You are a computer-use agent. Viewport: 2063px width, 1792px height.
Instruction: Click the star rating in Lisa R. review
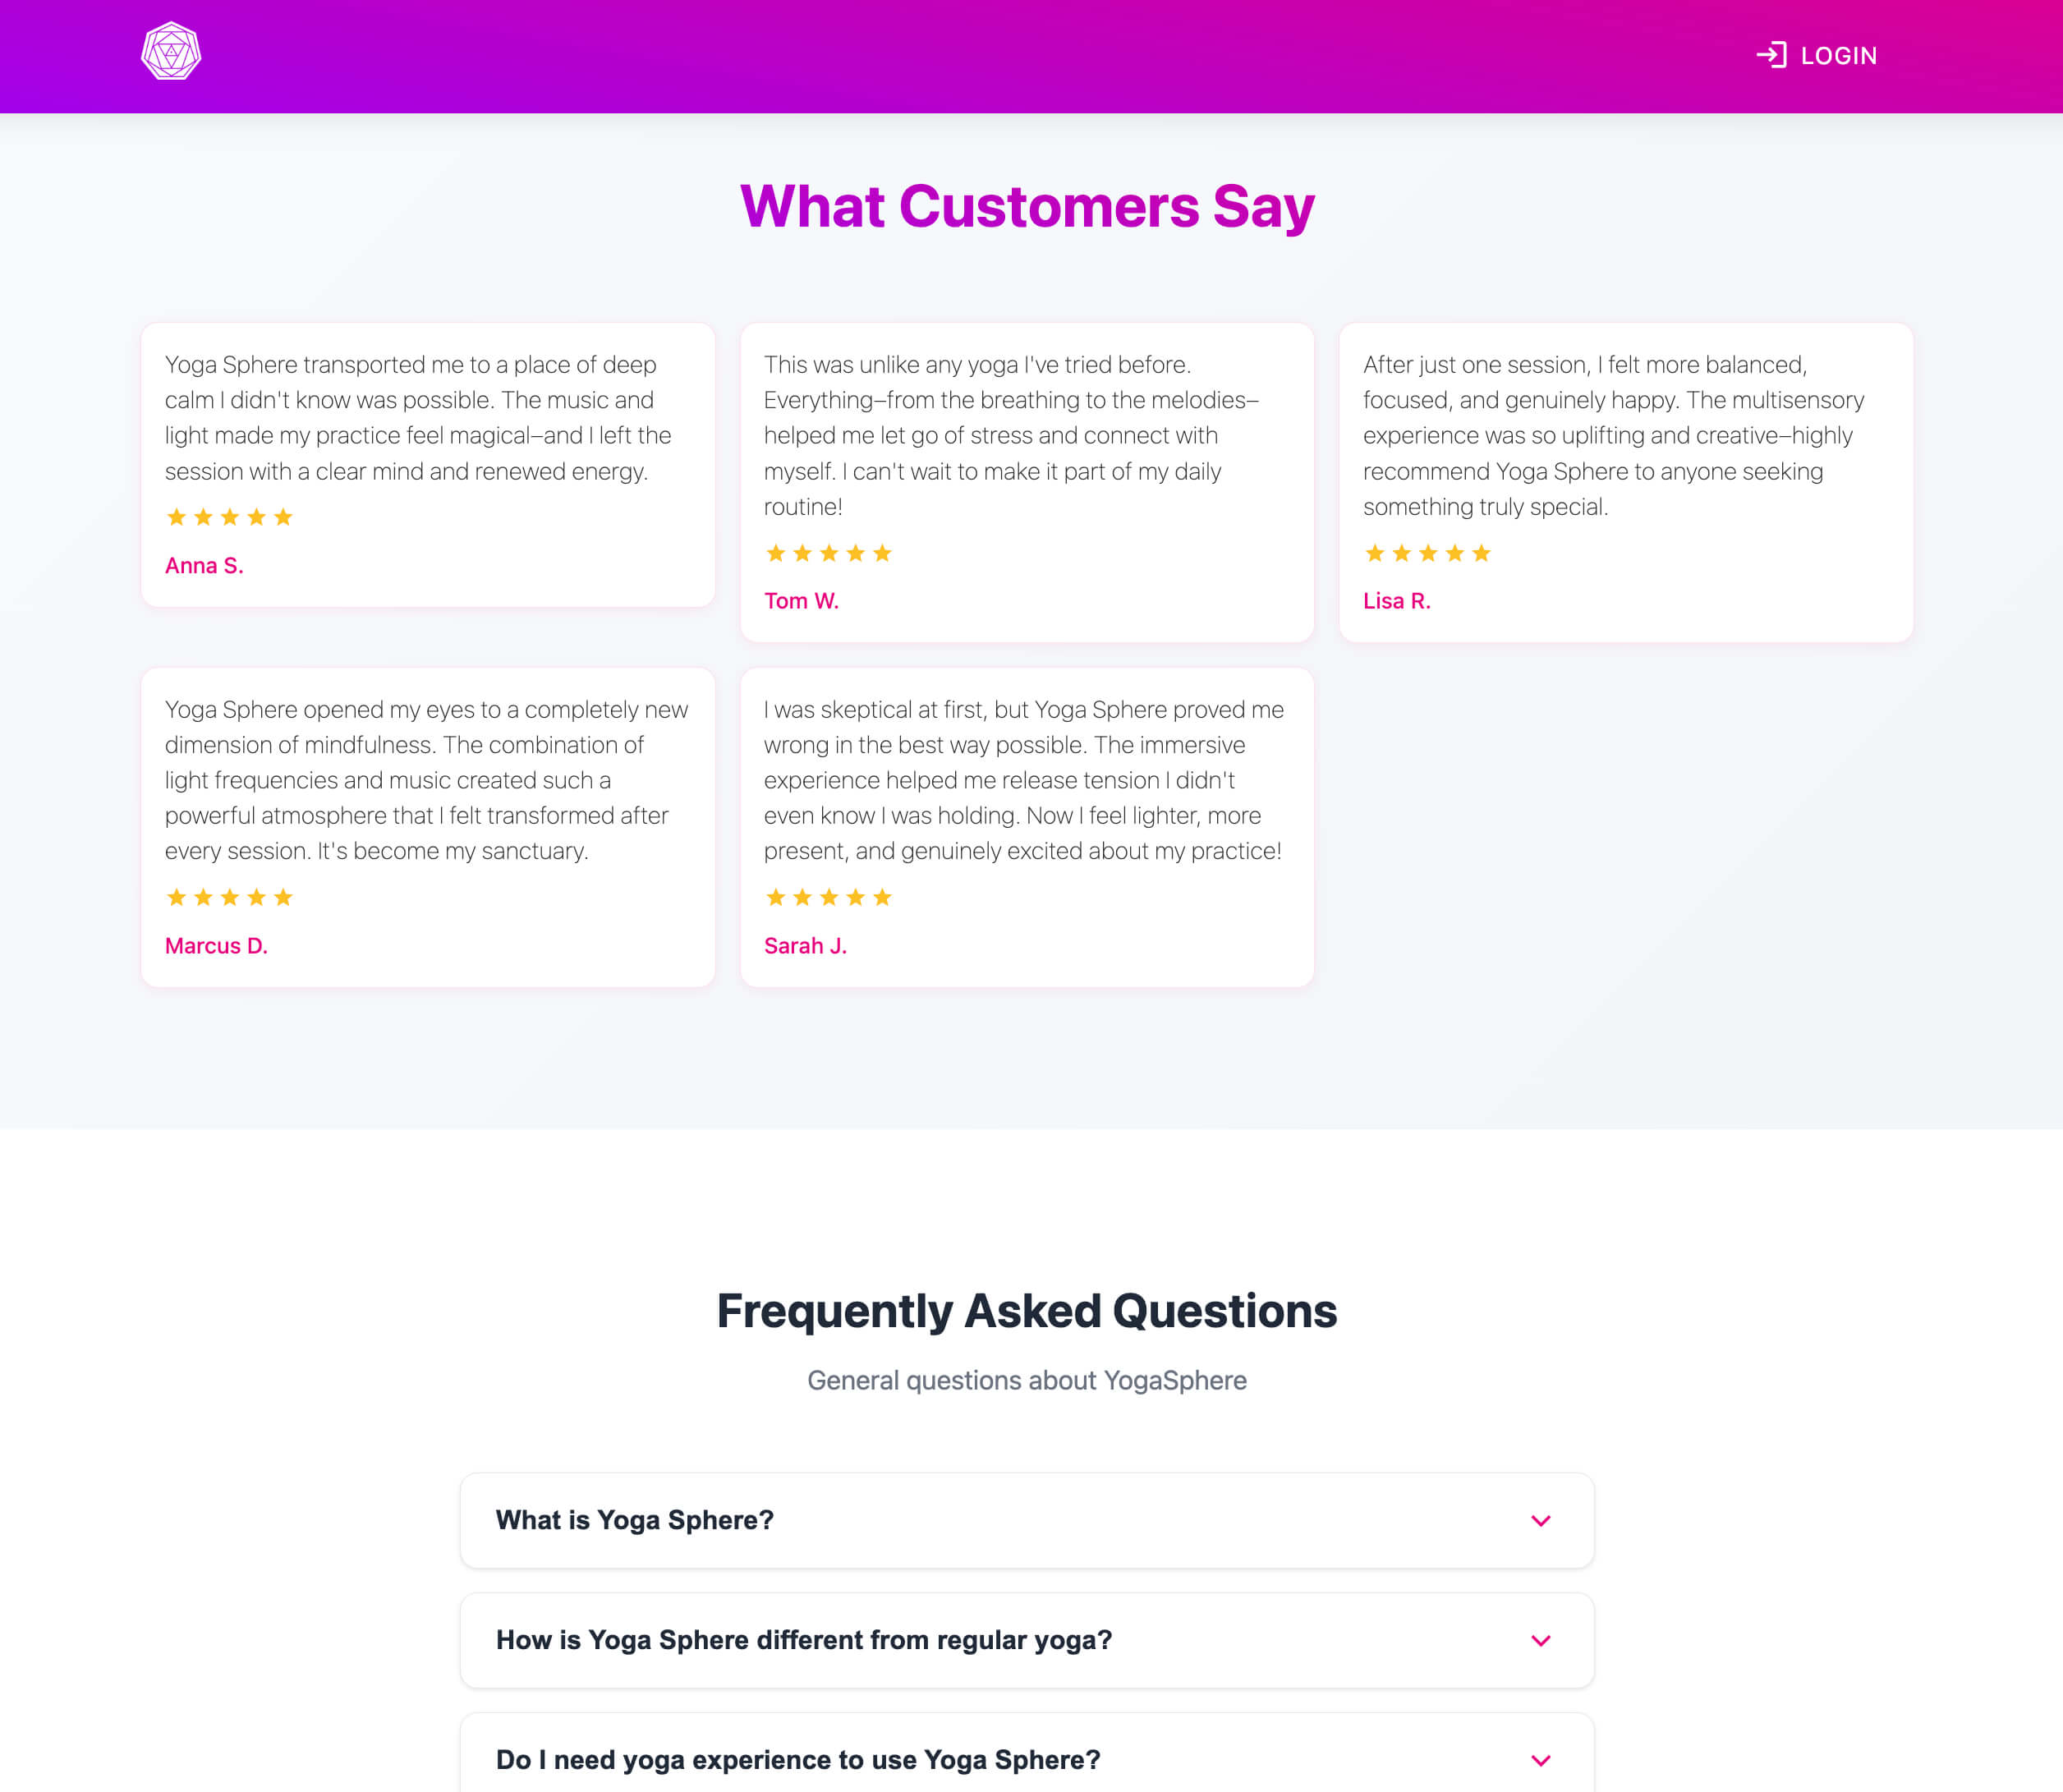(x=1427, y=553)
